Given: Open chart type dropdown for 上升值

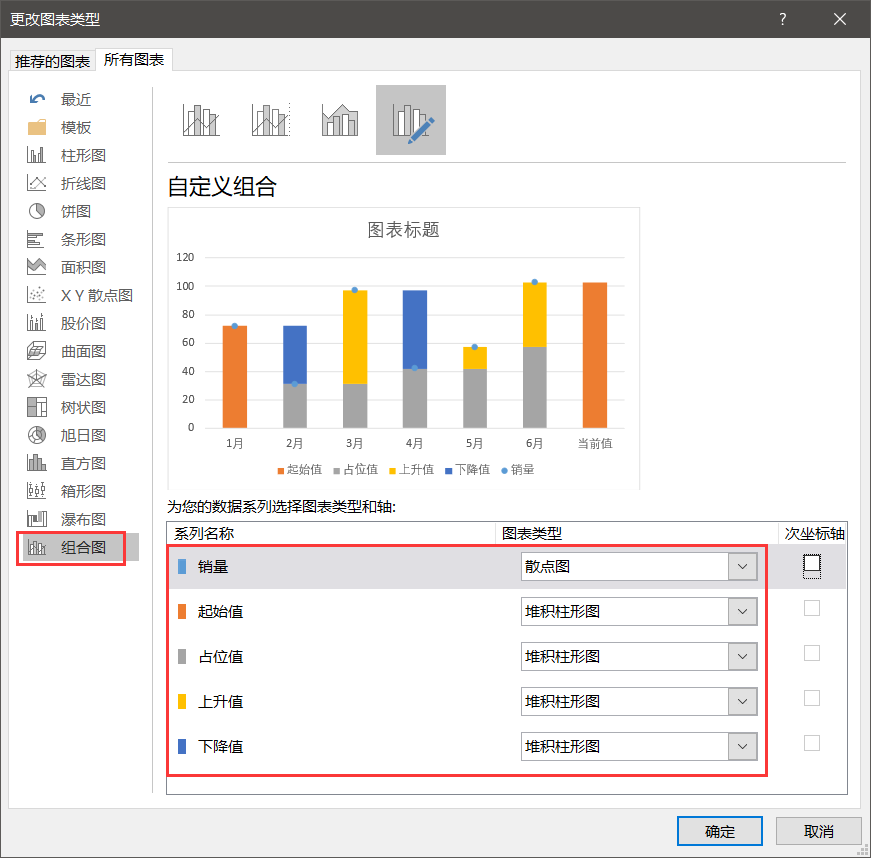Looking at the screenshot, I should (x=743, y=701).
